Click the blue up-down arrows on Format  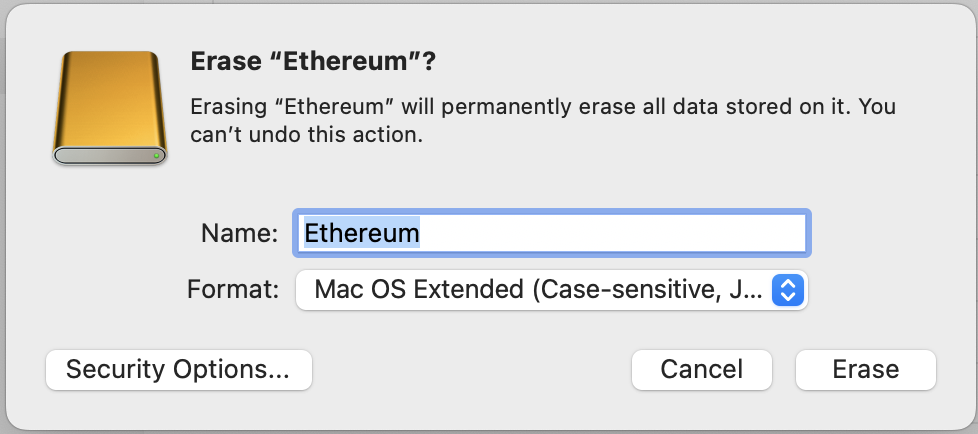pos(789,290)
